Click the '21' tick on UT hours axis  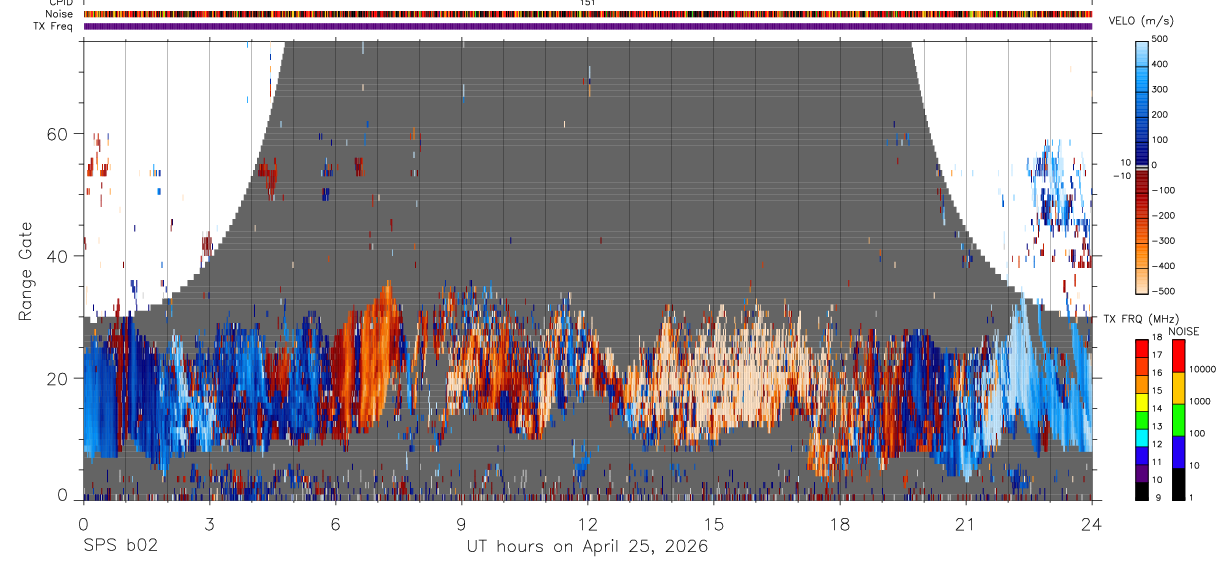click(965, 524)
